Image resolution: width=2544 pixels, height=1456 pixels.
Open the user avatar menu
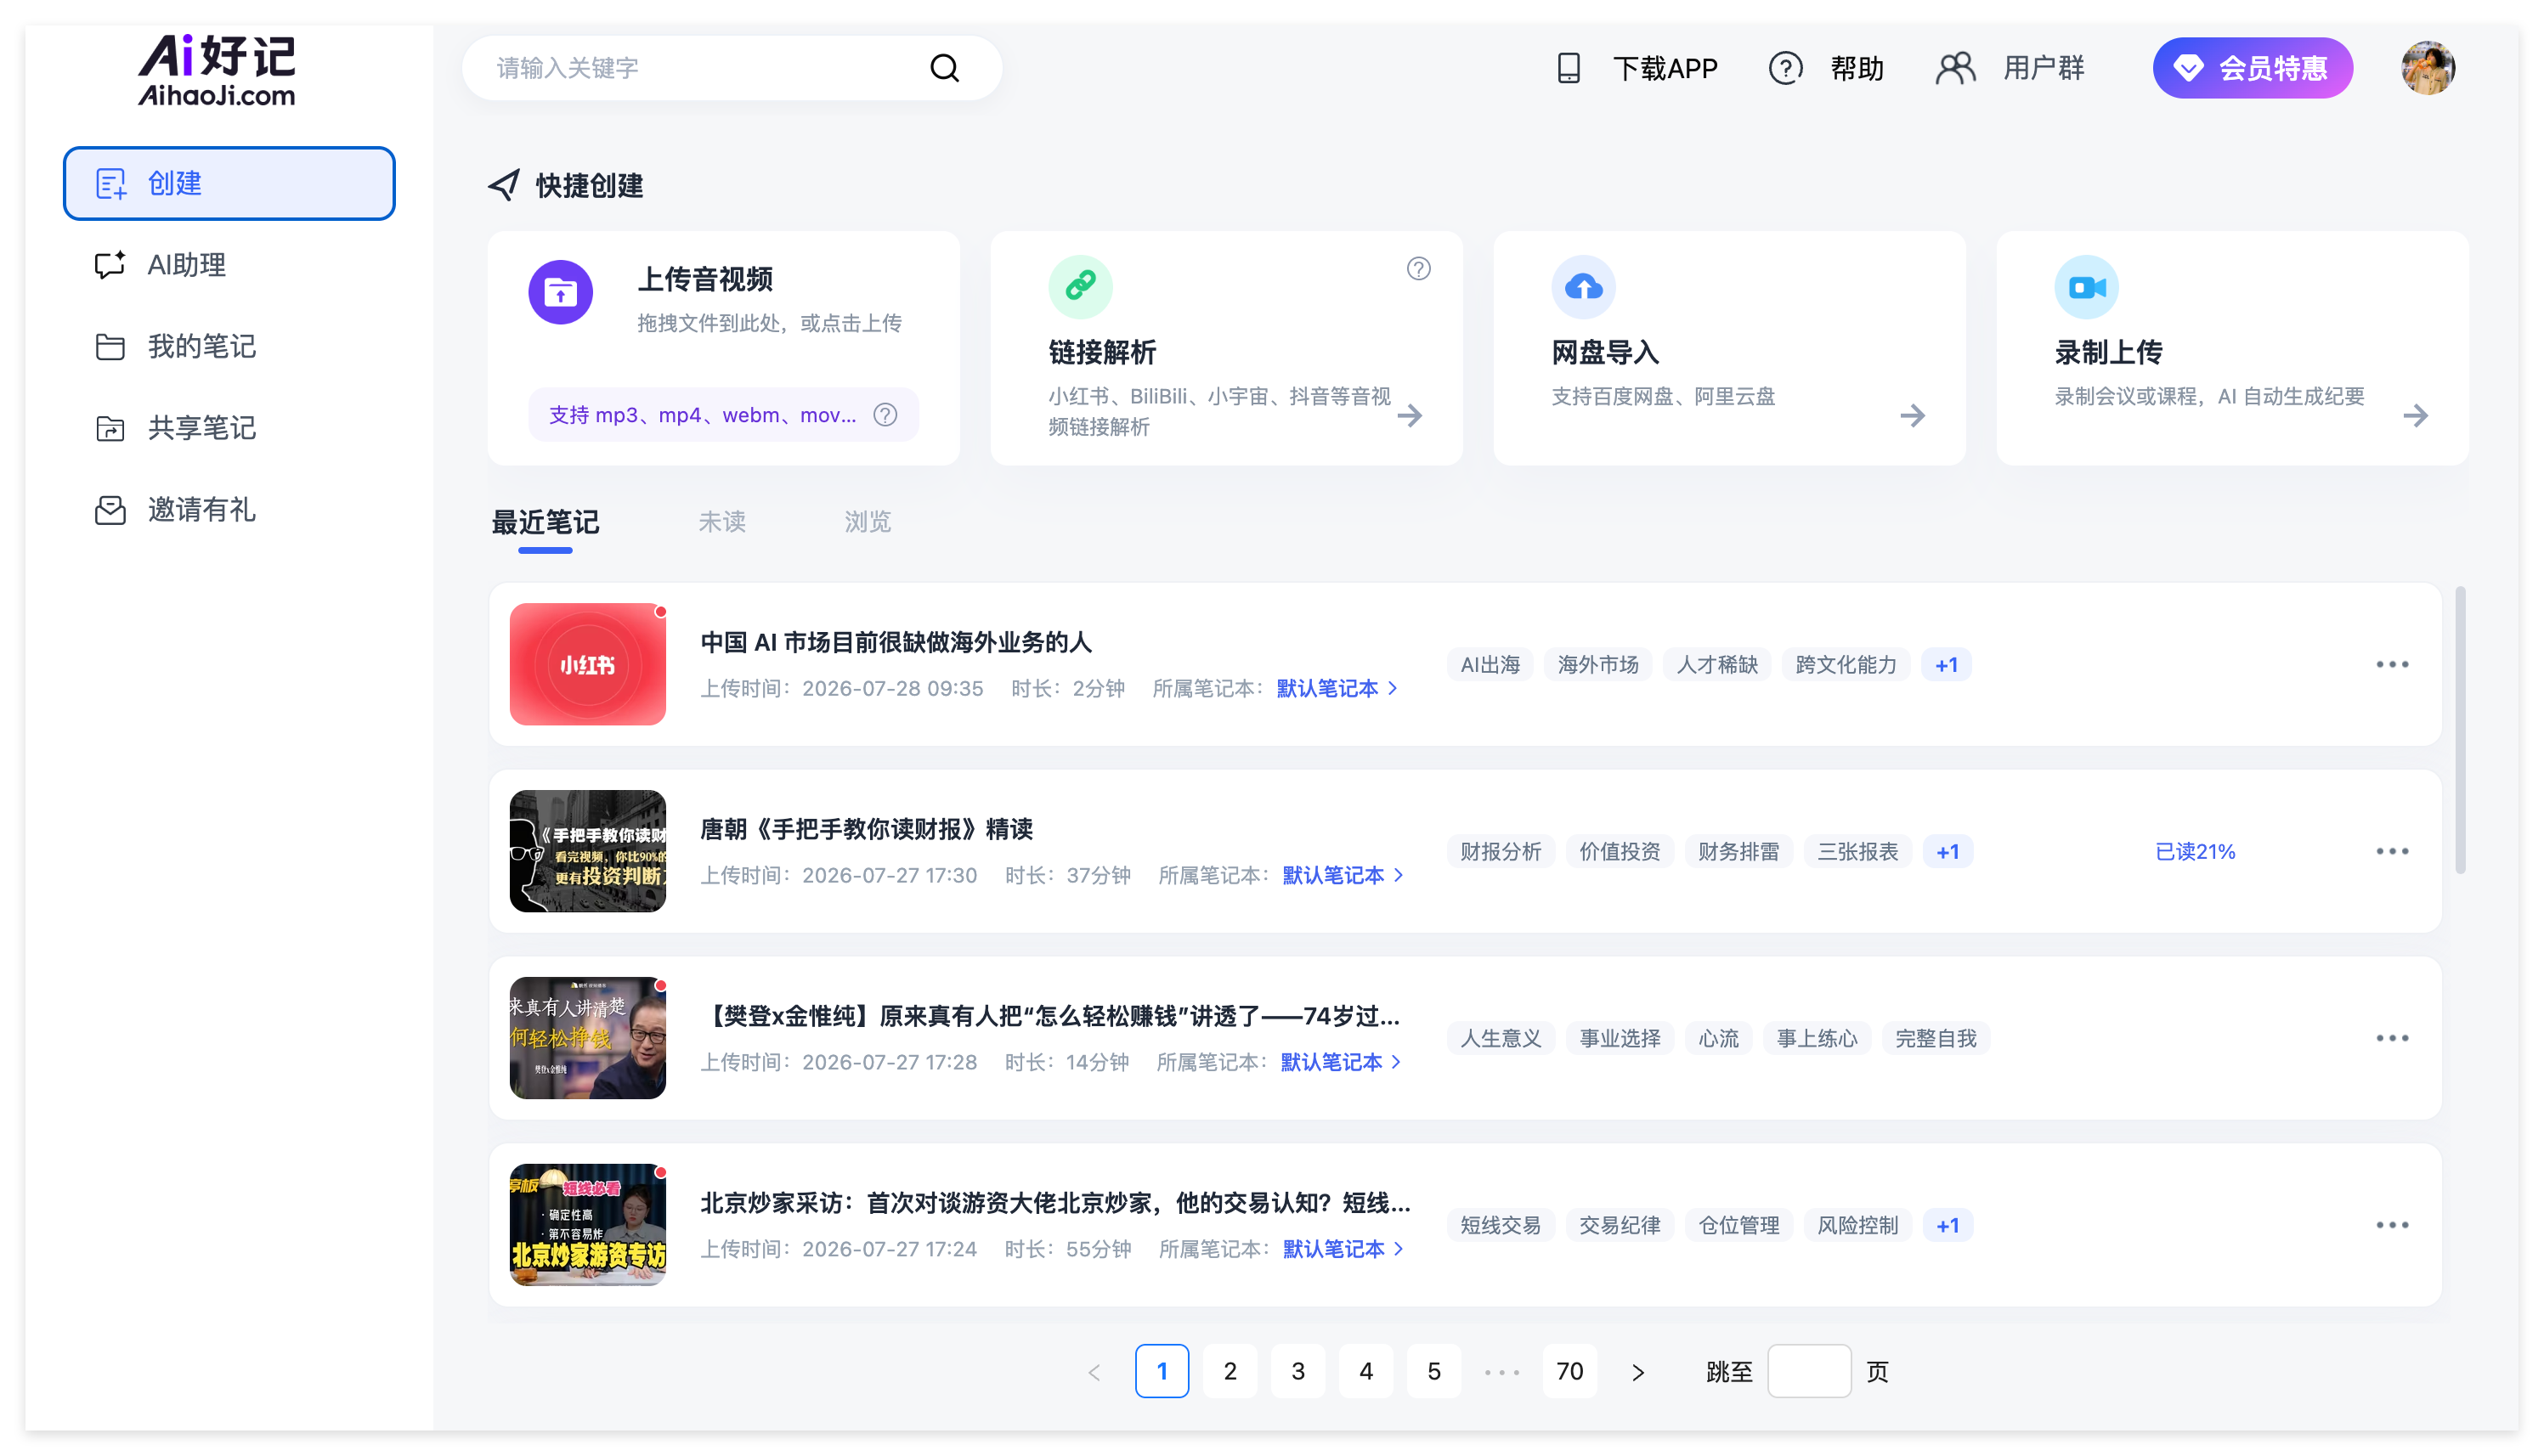(2427, 68)
